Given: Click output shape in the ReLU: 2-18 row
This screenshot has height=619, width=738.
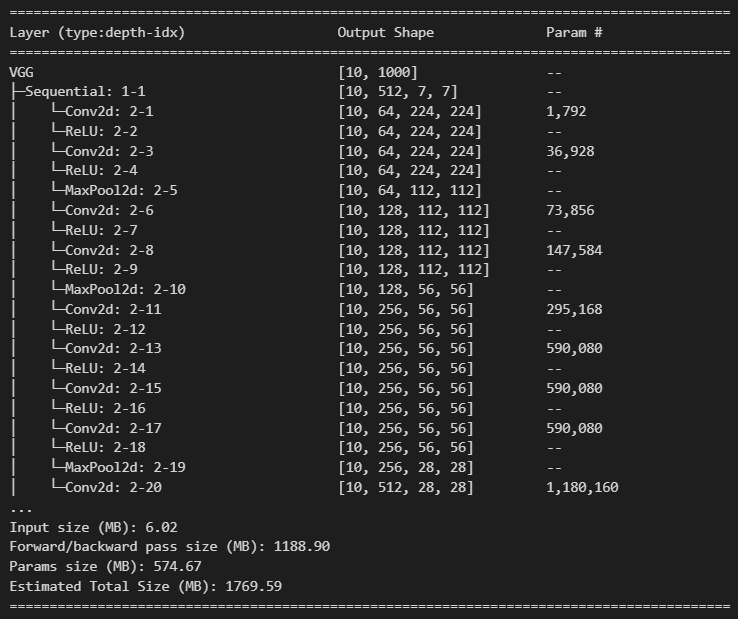Looking at the screenshot, I should (x=406, y=447).
